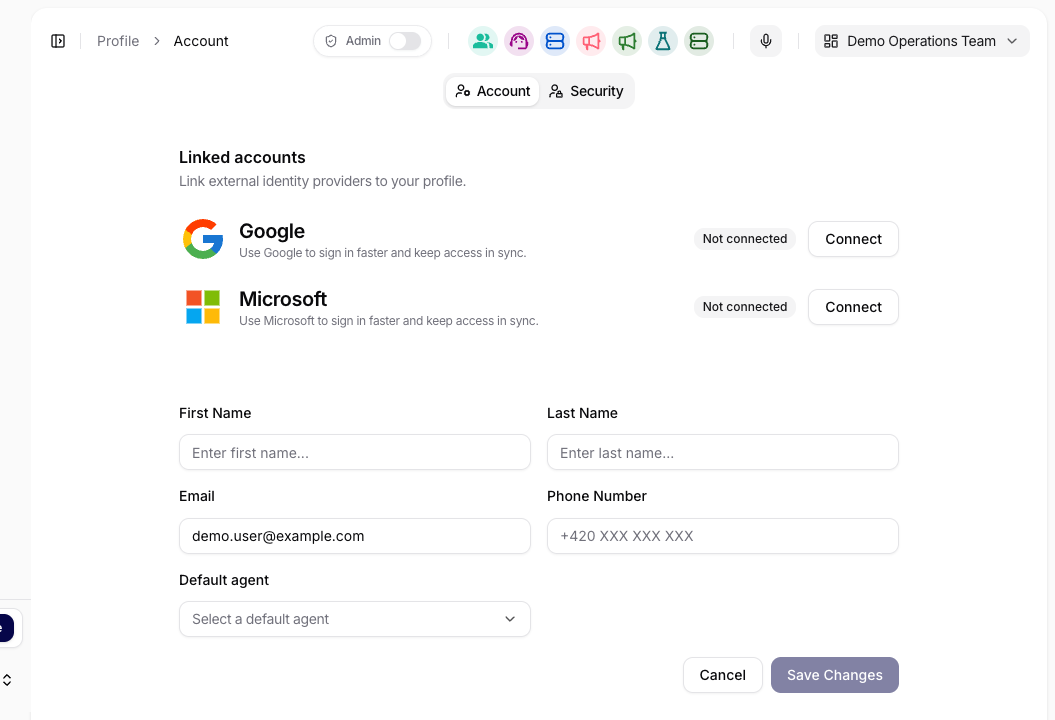Click Save Changes button
The width and height of the screenshot is (1055, 720).
coord(835,675)
